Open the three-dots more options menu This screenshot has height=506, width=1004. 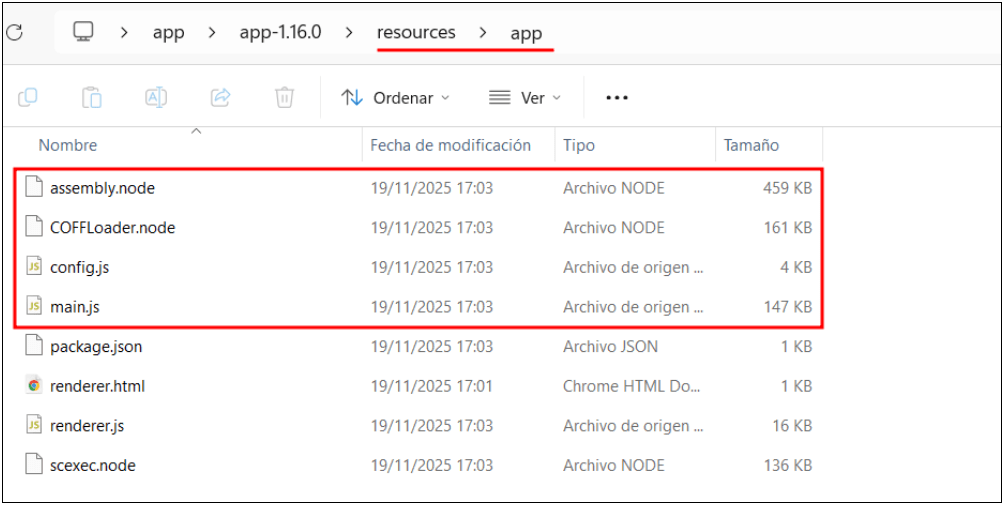[x=617, y=98]
